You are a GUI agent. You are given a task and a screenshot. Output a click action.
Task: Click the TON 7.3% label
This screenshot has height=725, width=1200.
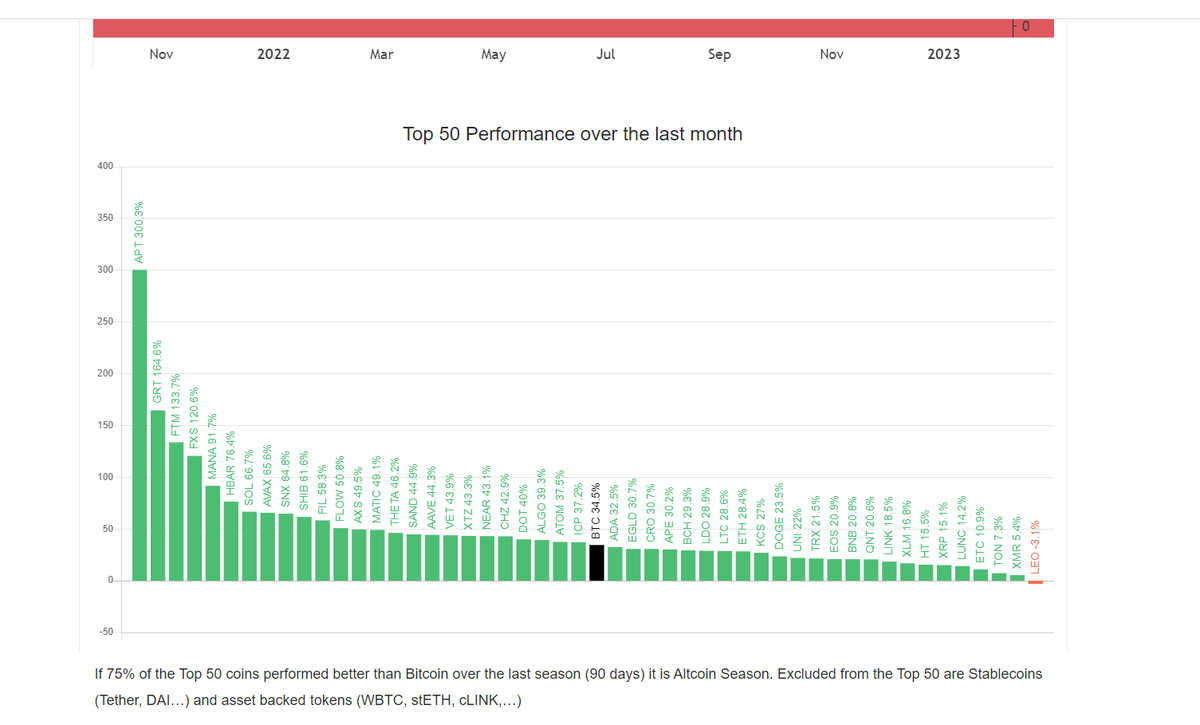pos(998,543)
